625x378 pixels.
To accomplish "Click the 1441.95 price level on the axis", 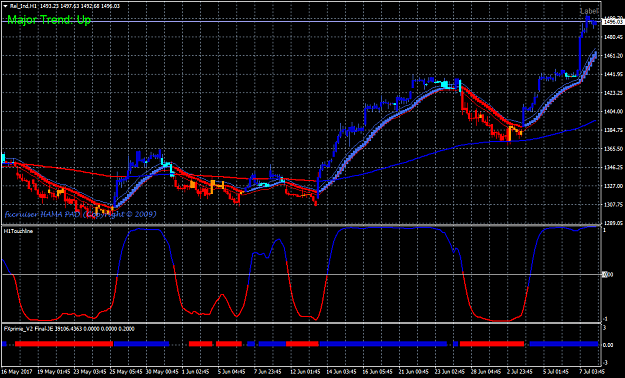I will [x=613, y=74].
